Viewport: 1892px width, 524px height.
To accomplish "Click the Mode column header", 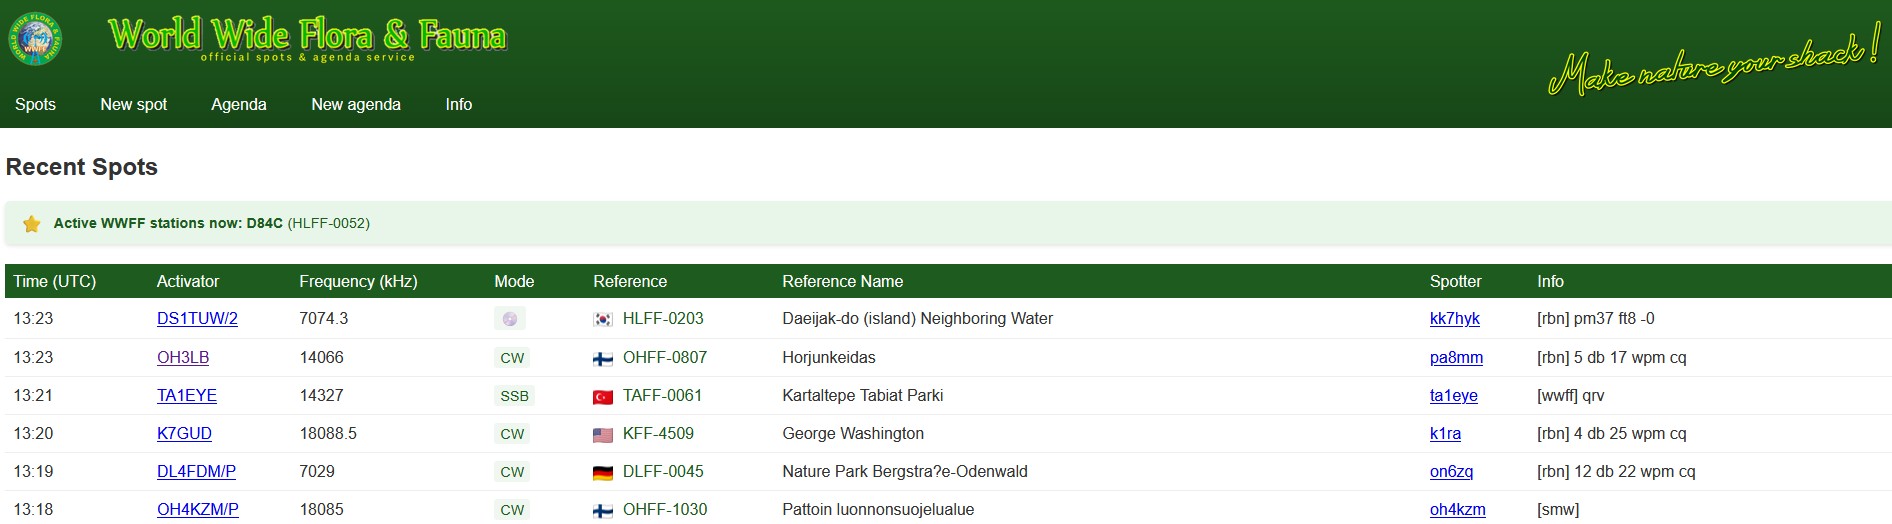I will tap(514, 282).
